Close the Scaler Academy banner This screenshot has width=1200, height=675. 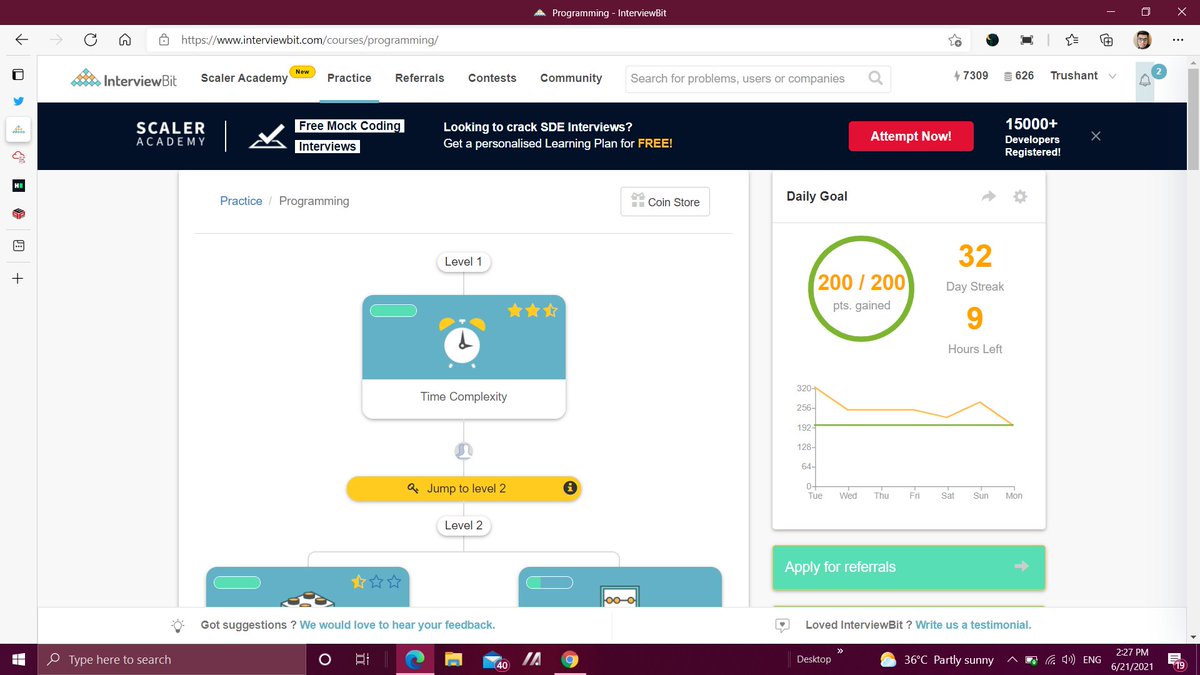[1096, 136]
